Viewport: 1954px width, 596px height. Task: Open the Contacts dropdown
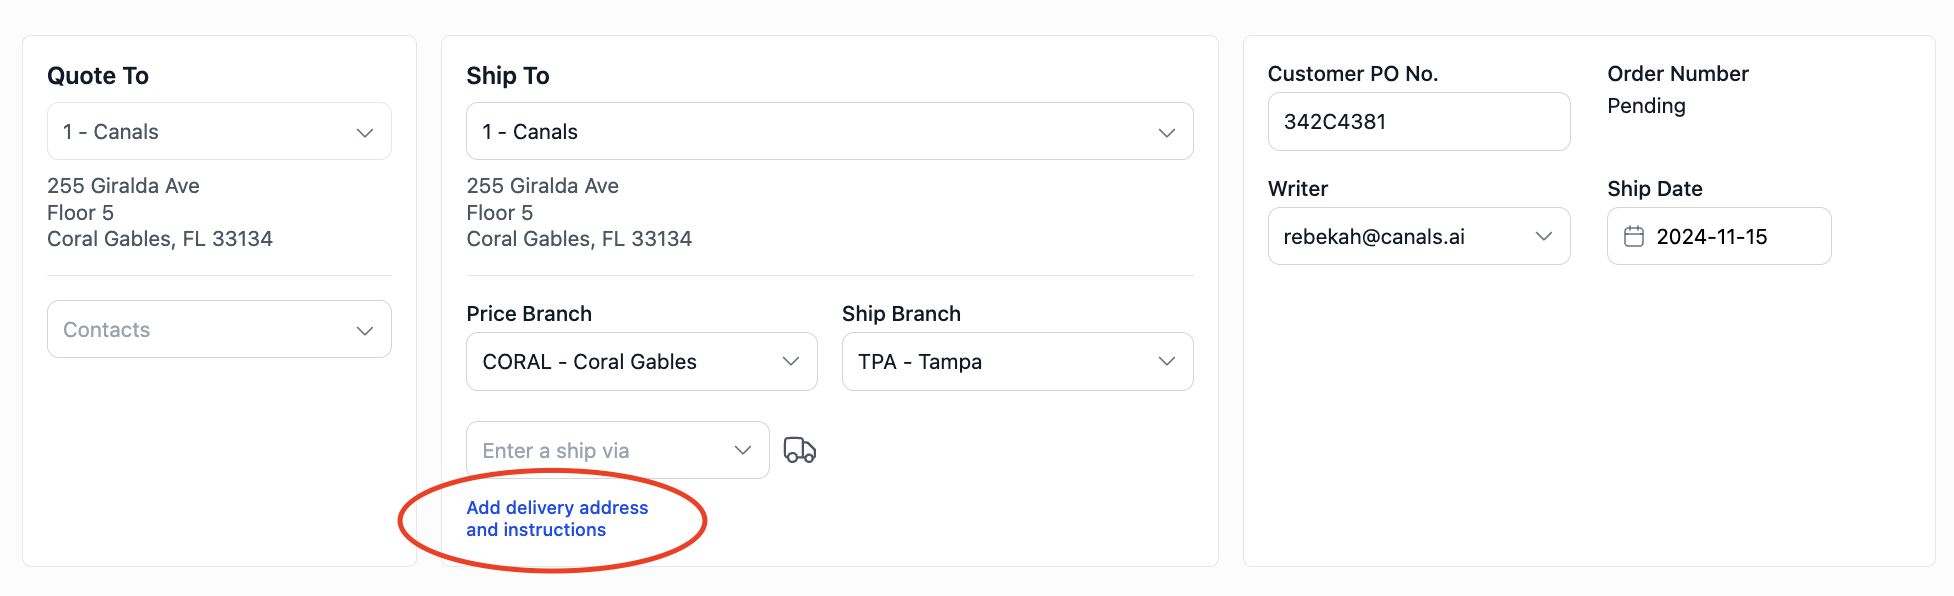(x=219, y=329)
